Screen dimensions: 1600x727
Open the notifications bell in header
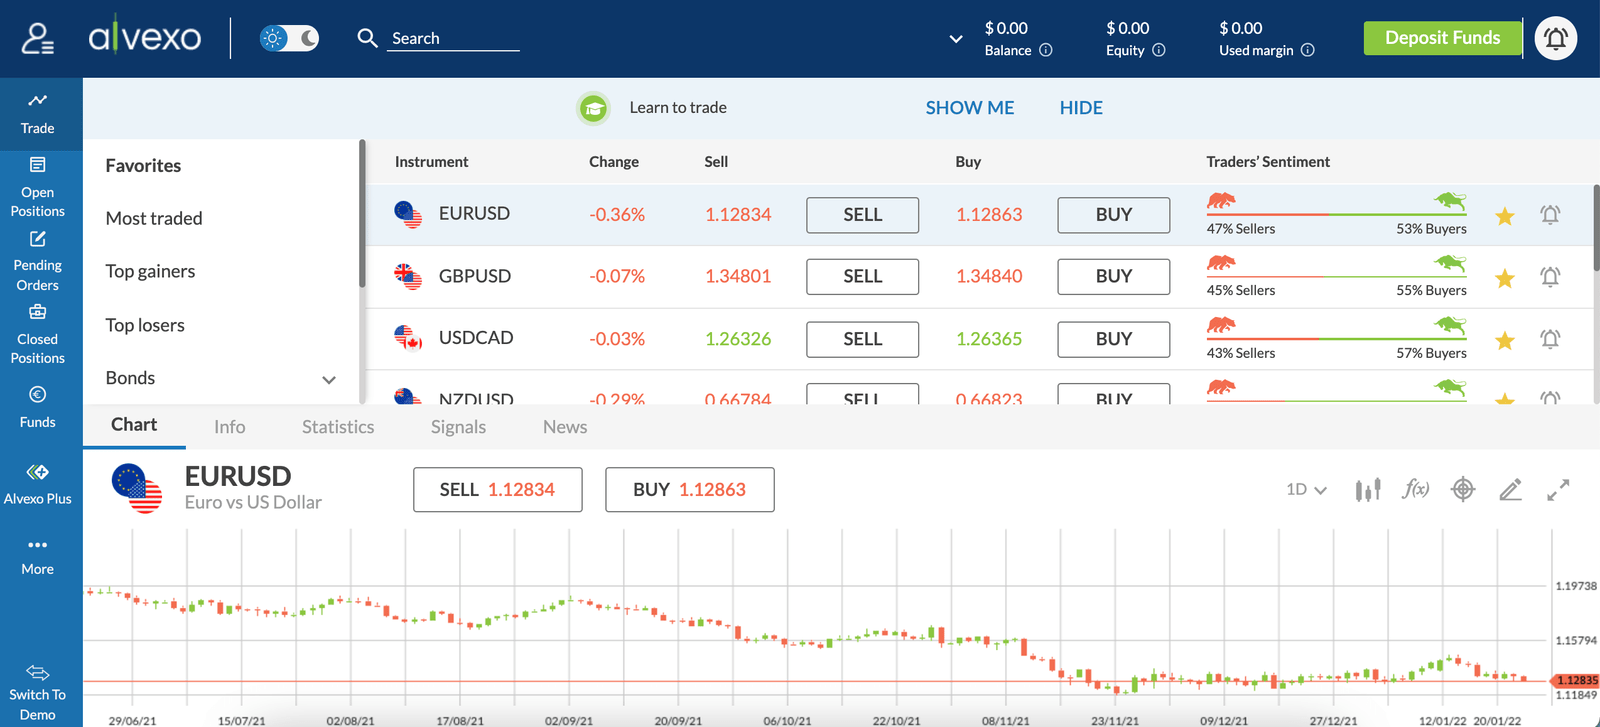[1556, 38]
